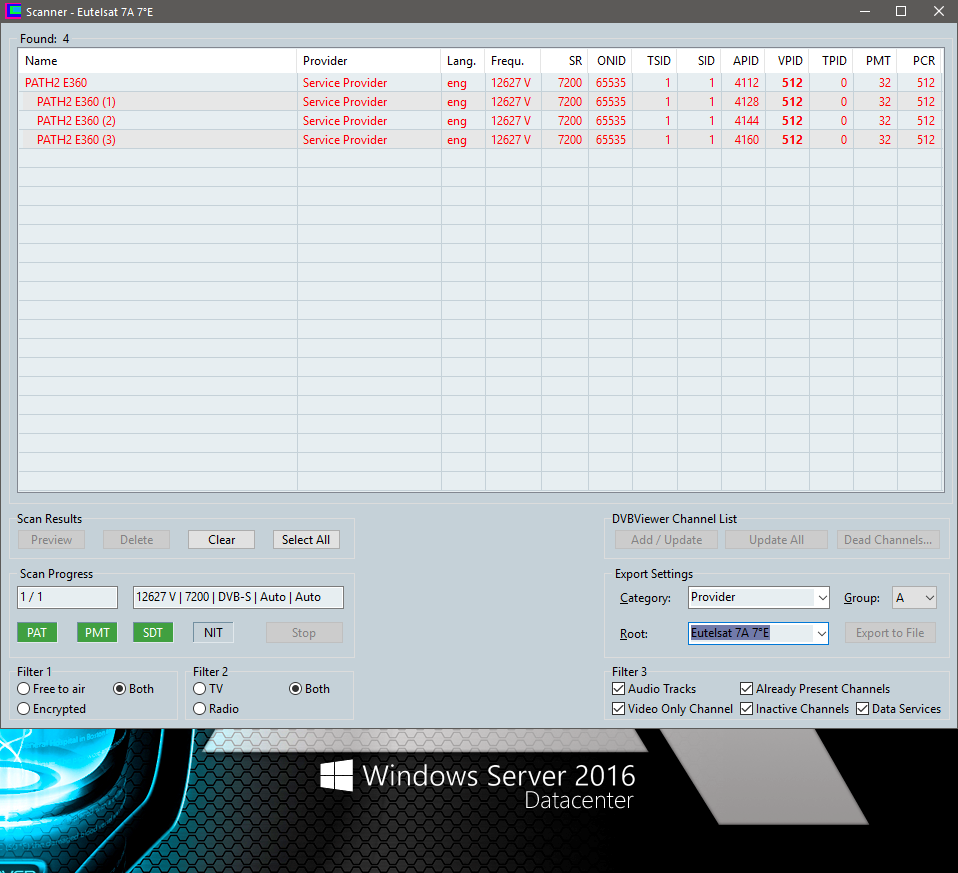Click the Stop scan button

[x=304, y=633]
